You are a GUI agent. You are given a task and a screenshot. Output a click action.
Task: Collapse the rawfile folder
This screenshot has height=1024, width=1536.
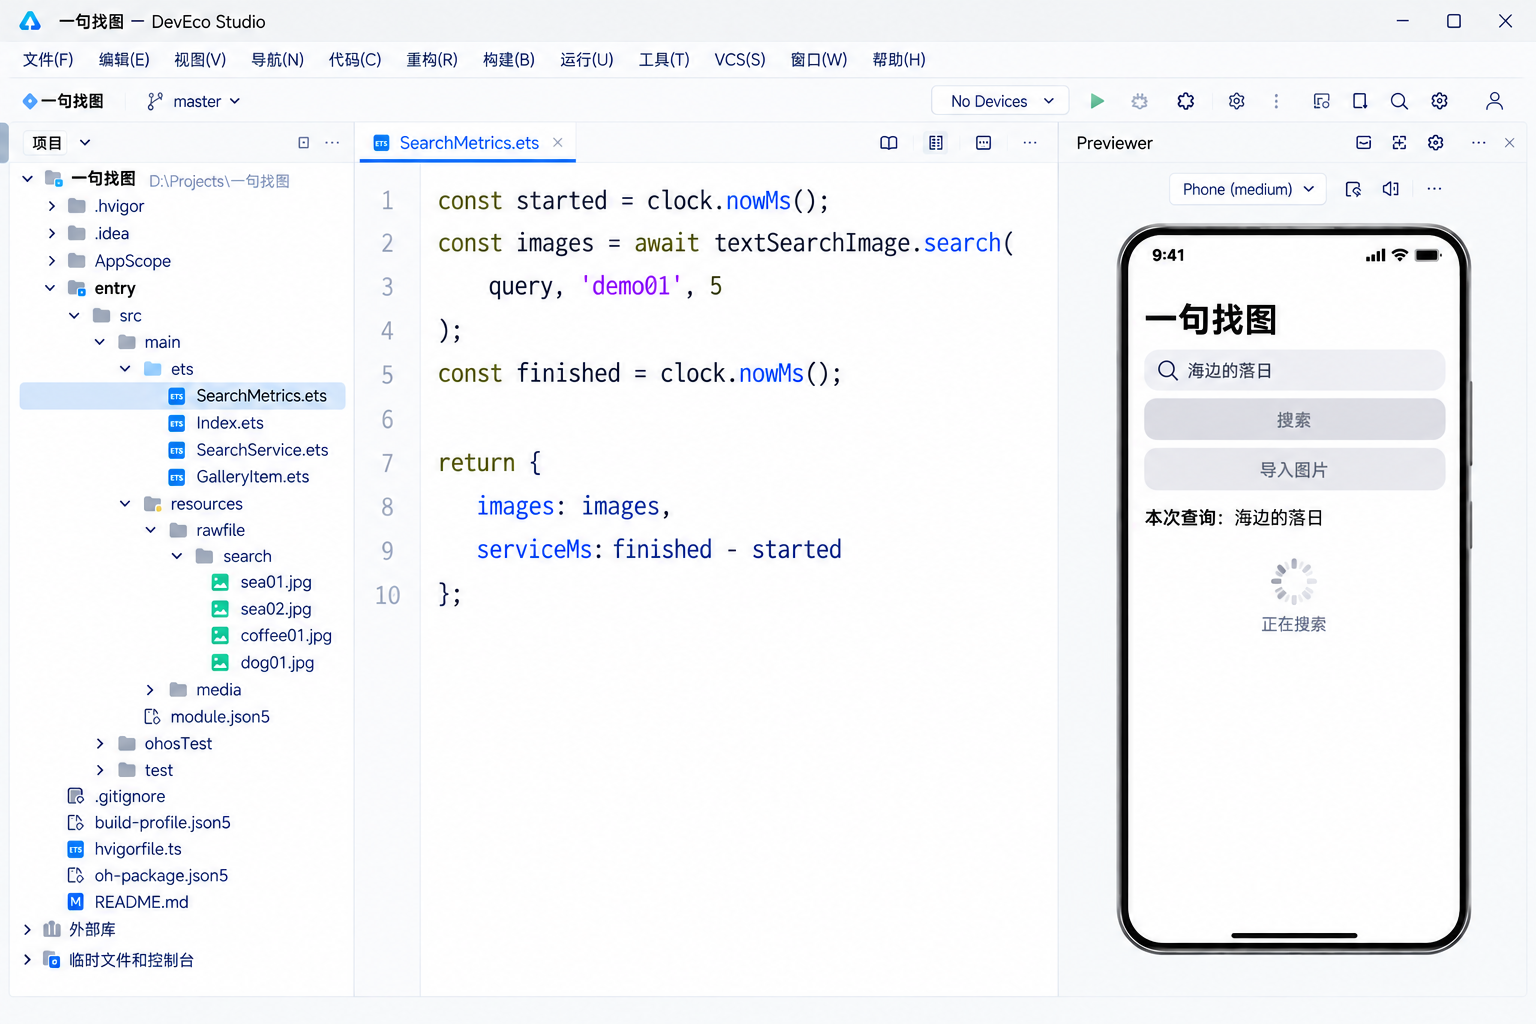pyautogui.click(x=151, y=530)
